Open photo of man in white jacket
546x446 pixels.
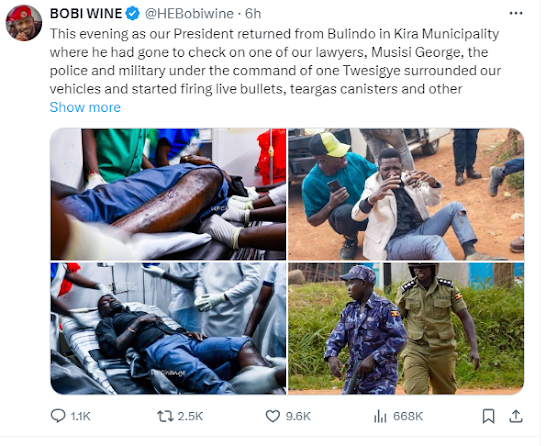pos(406,194)
